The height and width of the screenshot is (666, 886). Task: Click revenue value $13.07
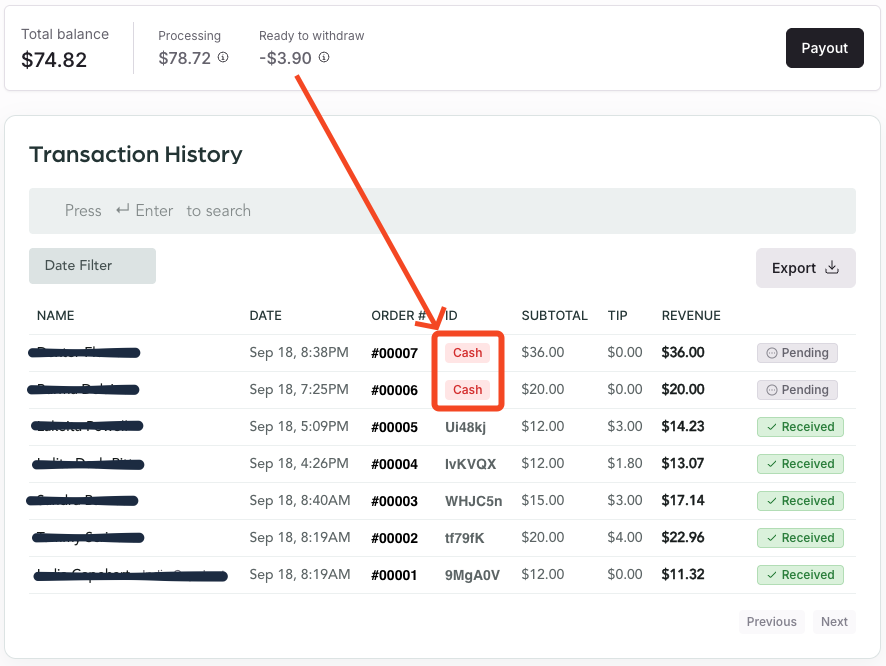(683, 463)
